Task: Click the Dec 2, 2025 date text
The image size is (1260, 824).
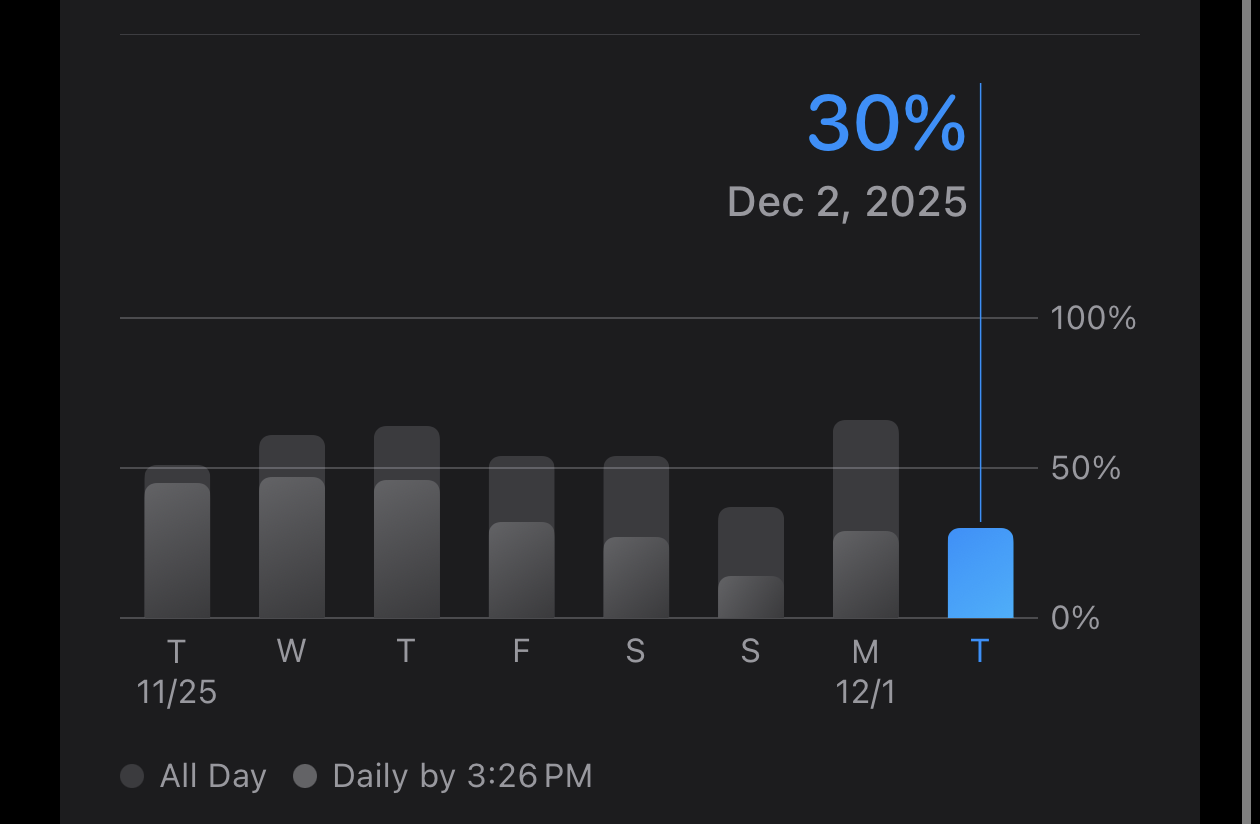Action: tap(847, 202)
